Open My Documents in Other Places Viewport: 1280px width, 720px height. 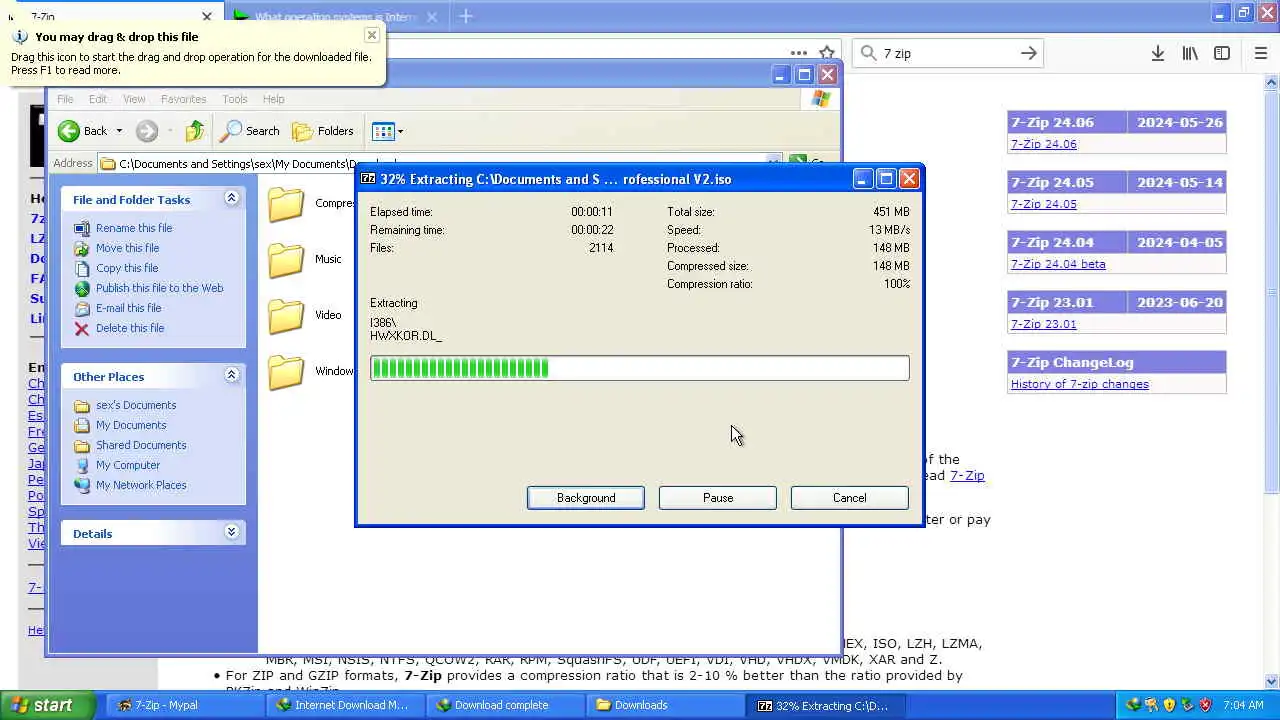131,425
